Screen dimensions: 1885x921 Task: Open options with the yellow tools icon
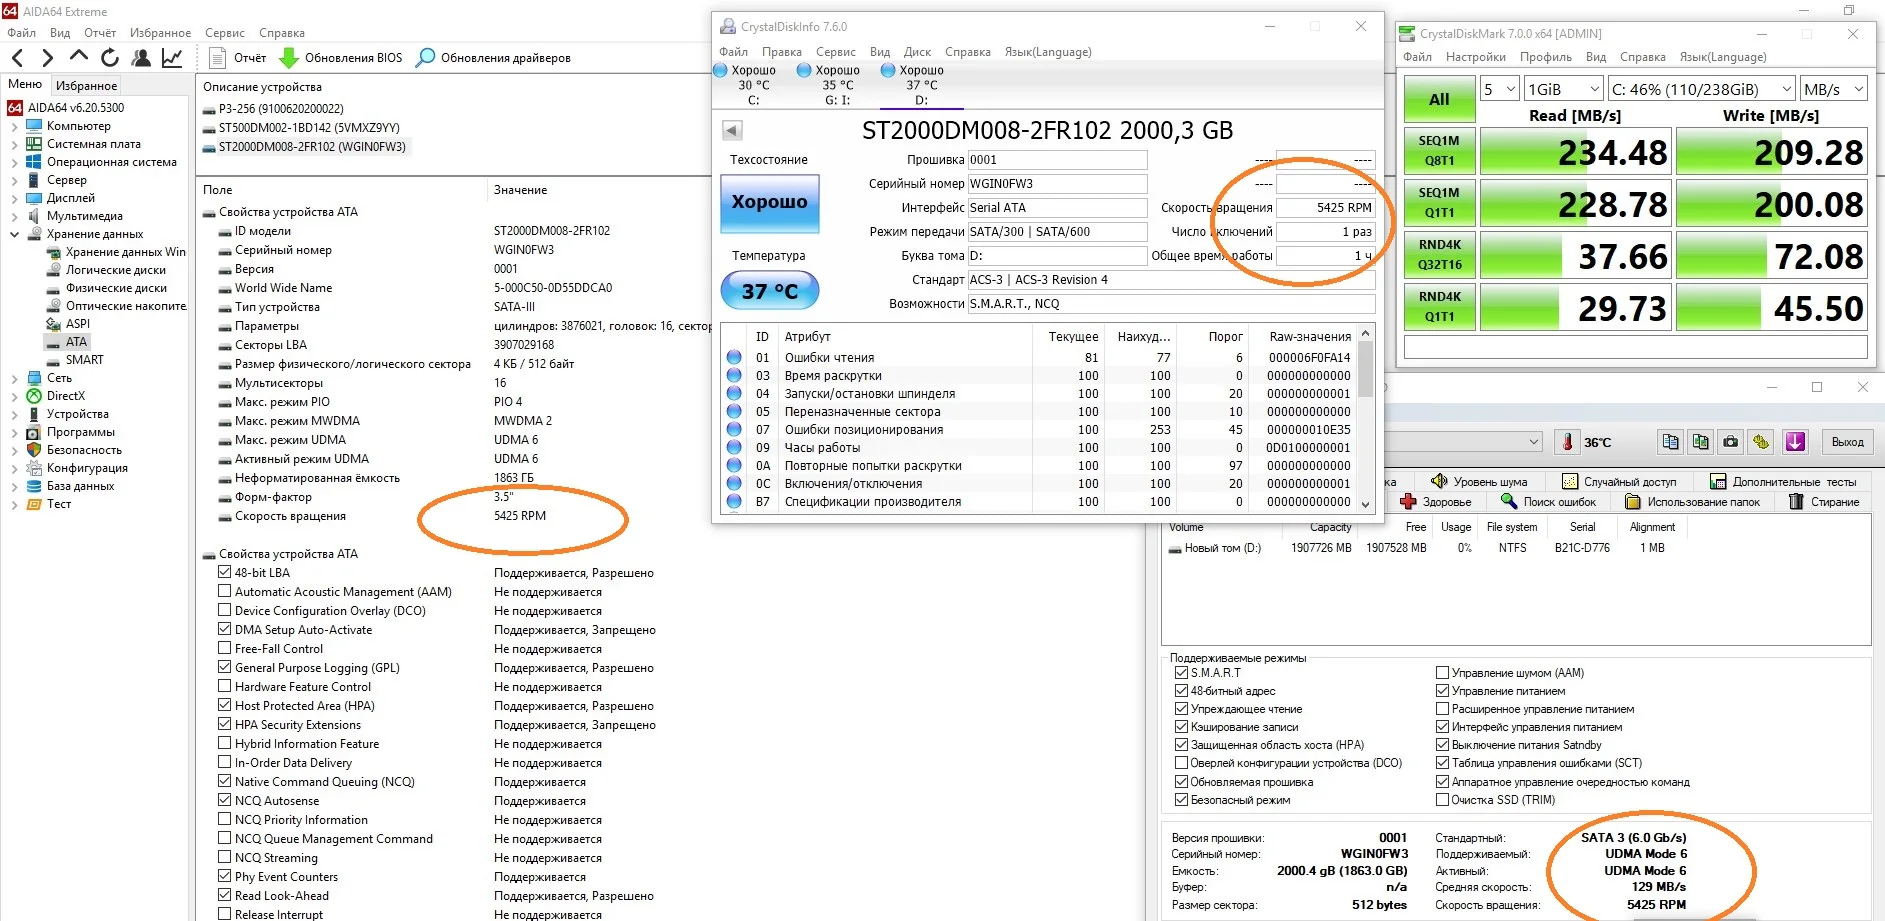(x=1761, y=442)
